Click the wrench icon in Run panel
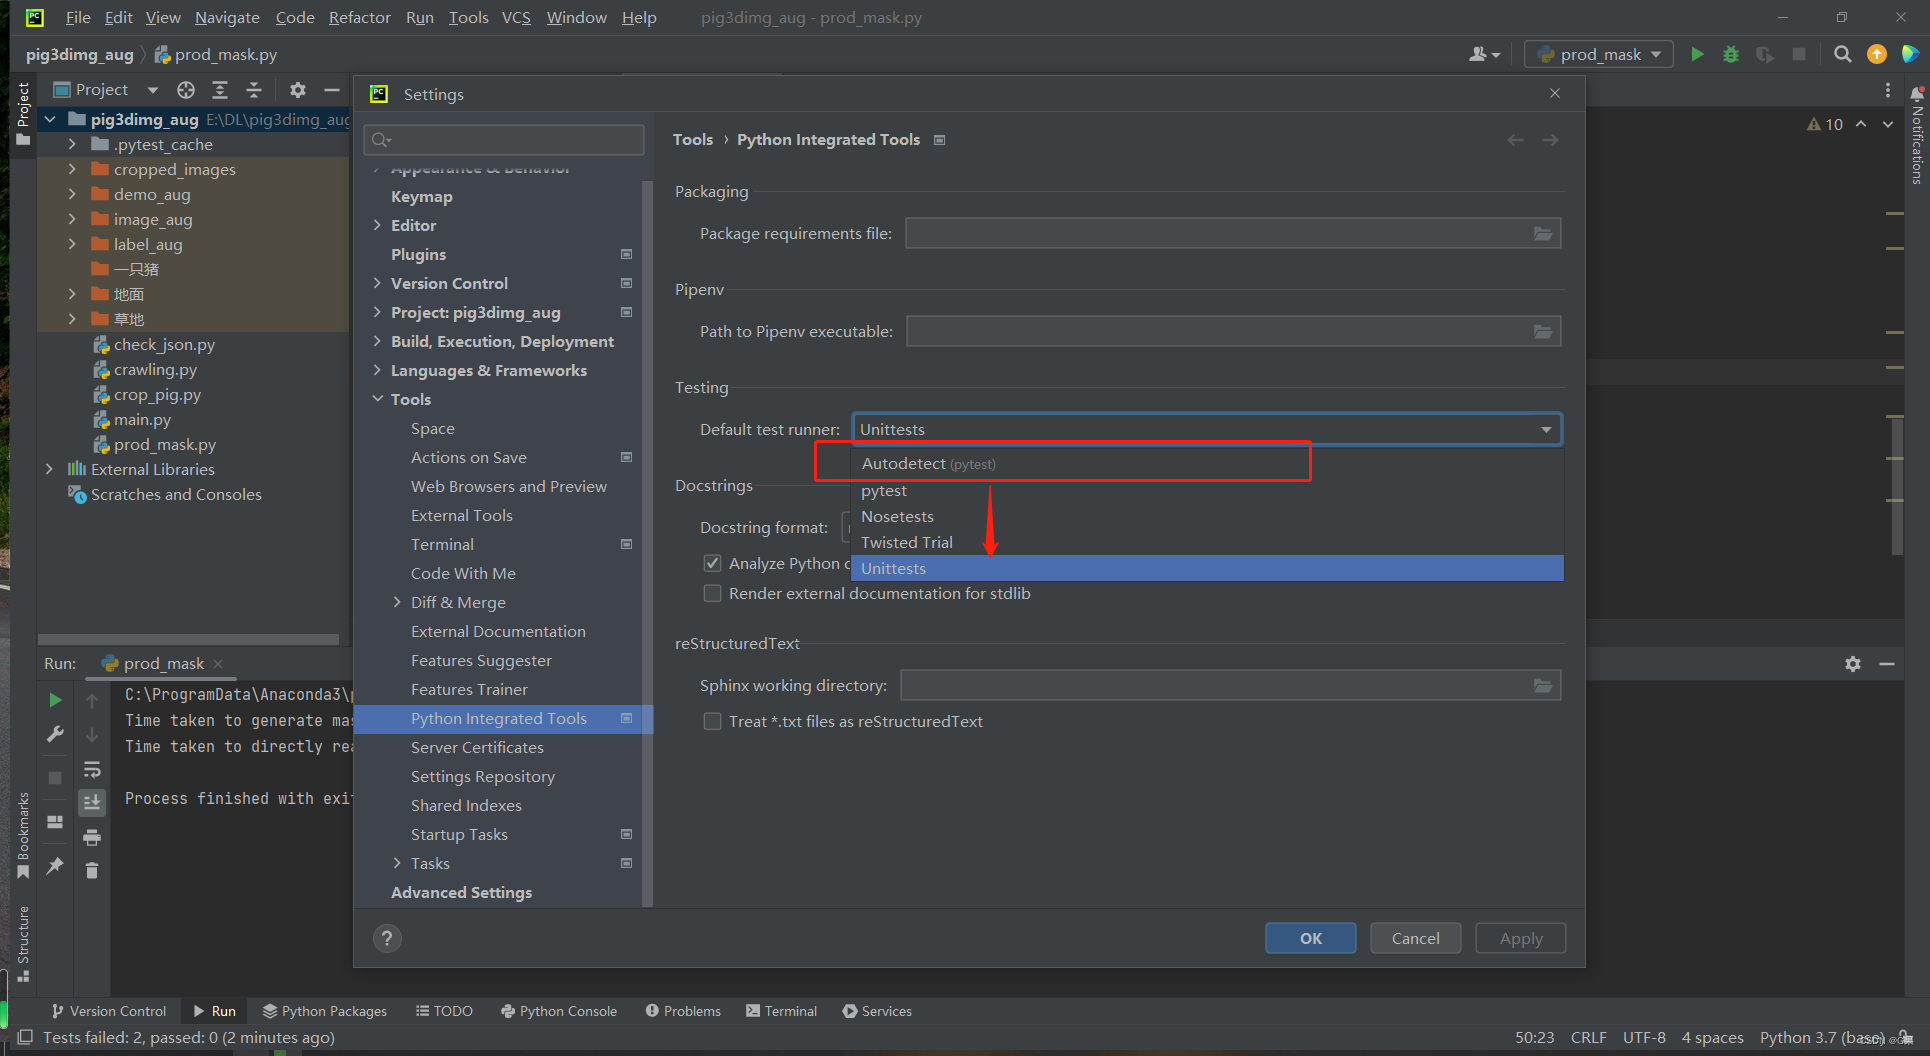The height and width of the screenshot is (1056, 1930). pos(55,734)
